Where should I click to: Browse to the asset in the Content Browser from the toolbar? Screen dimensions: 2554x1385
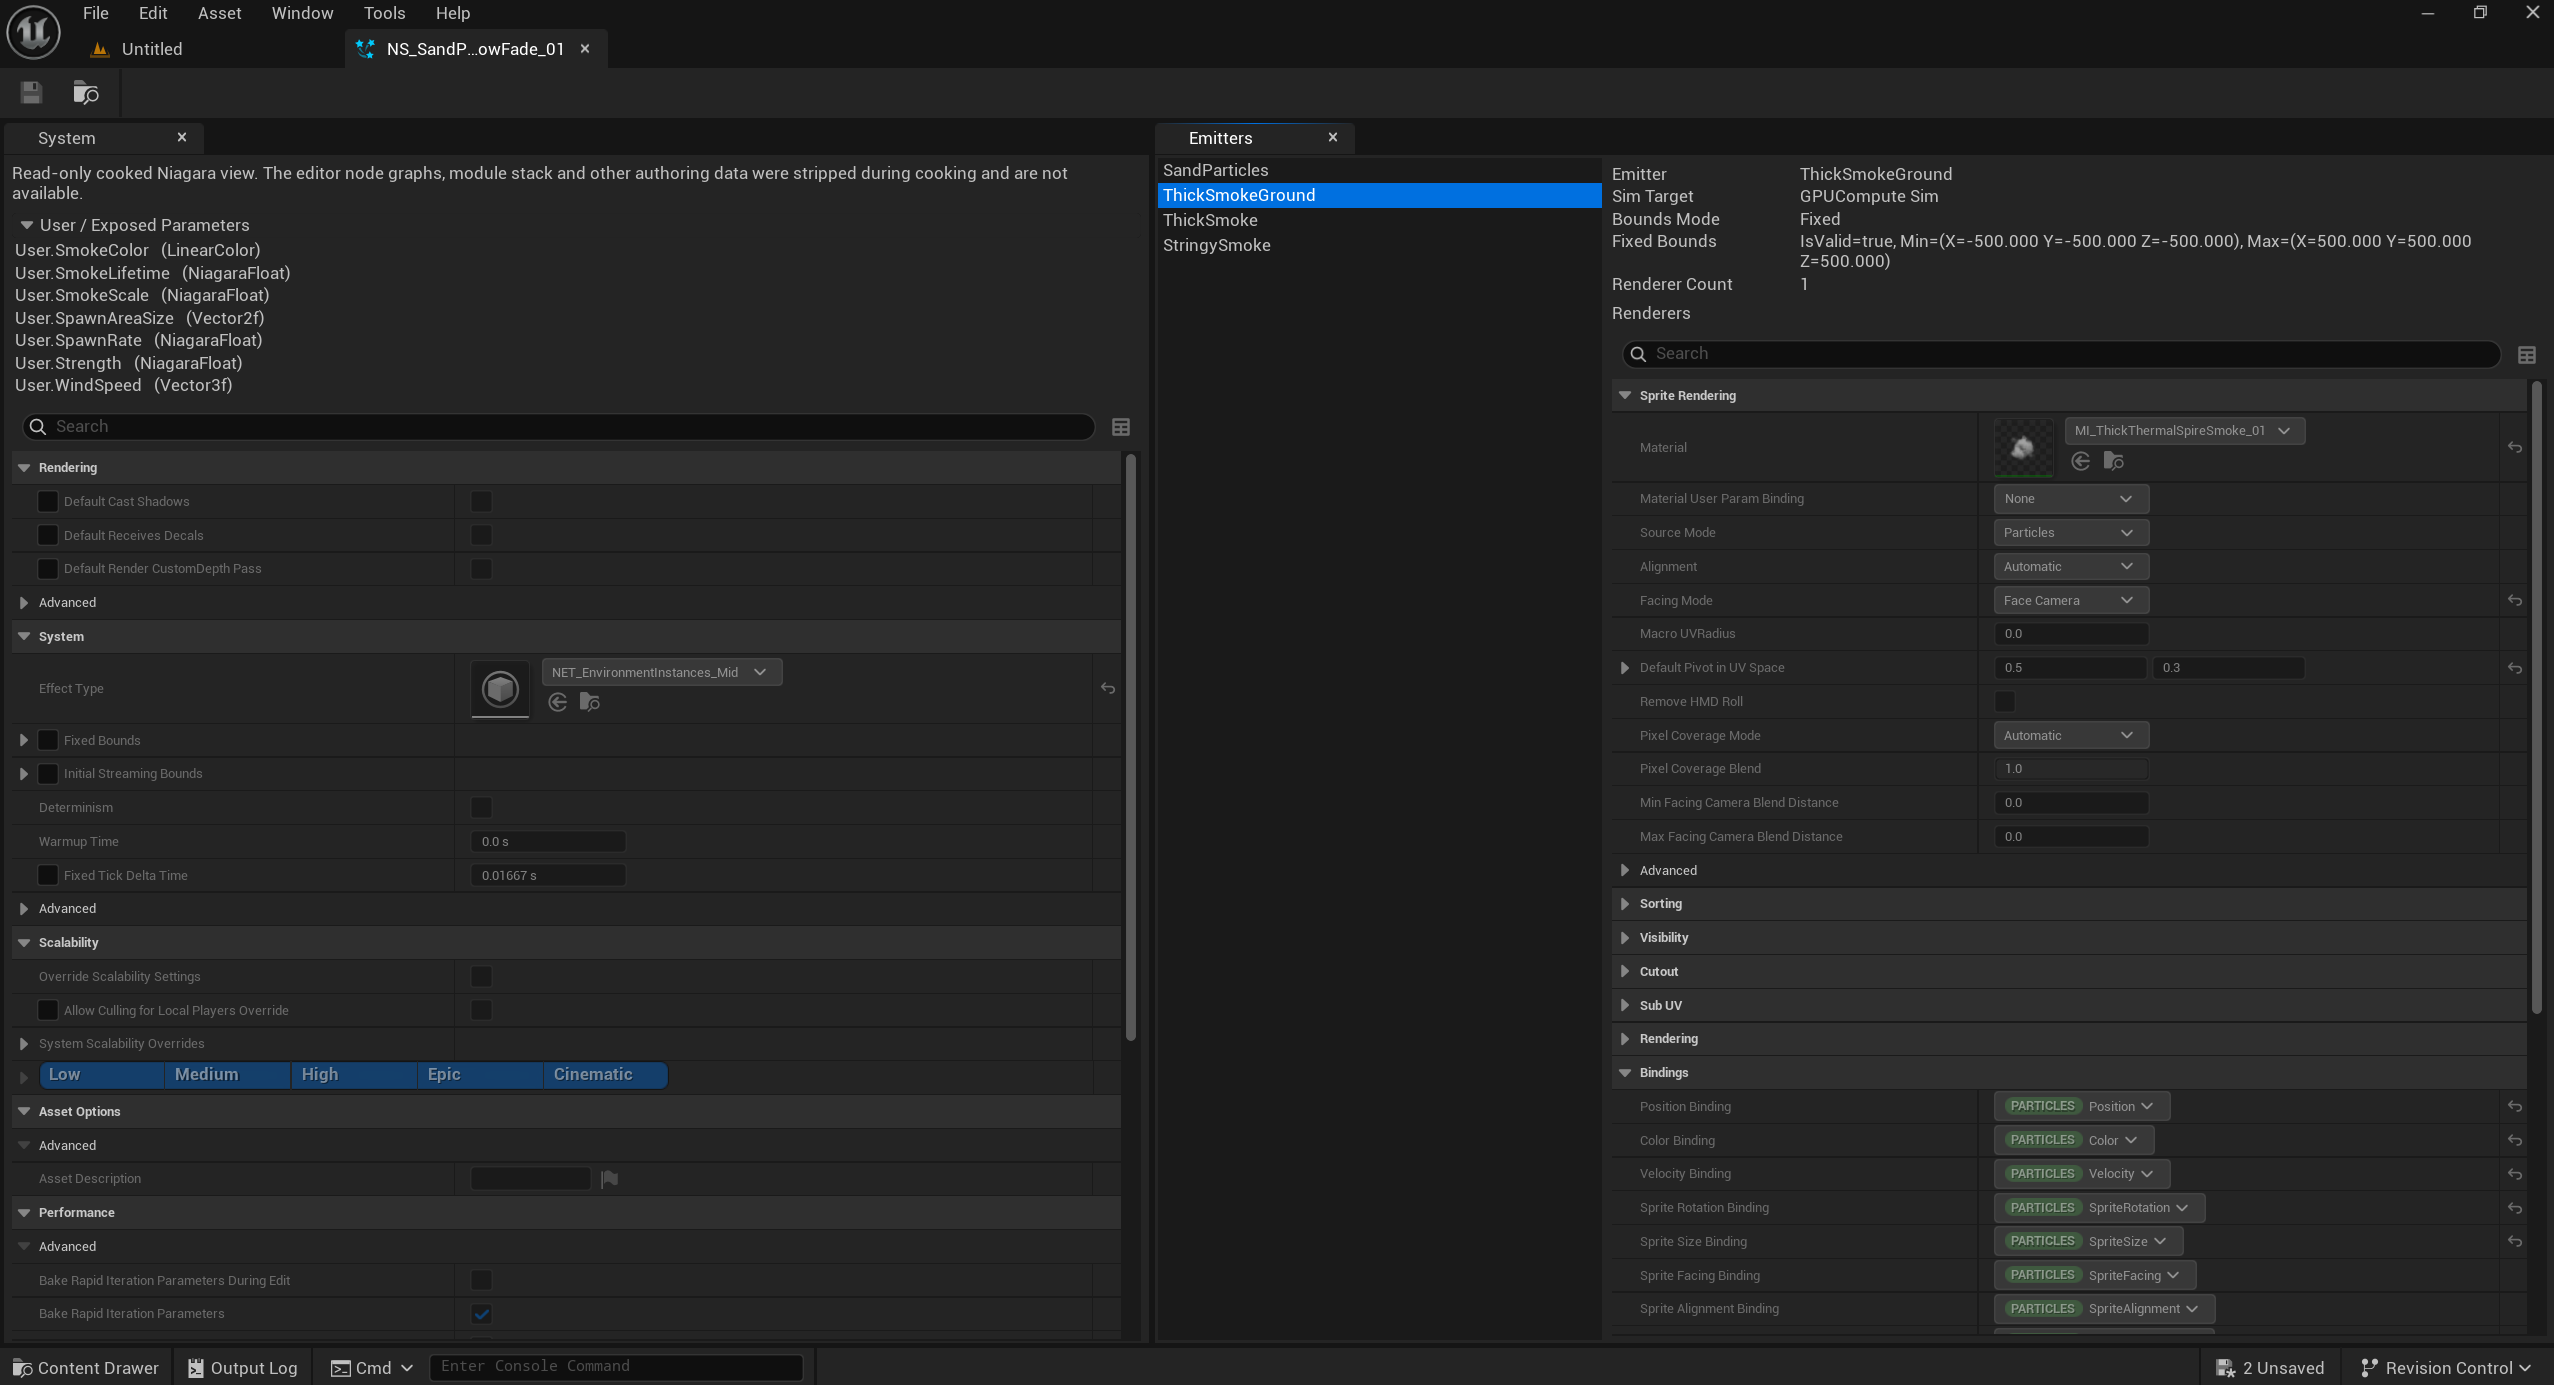click(86, 93)
